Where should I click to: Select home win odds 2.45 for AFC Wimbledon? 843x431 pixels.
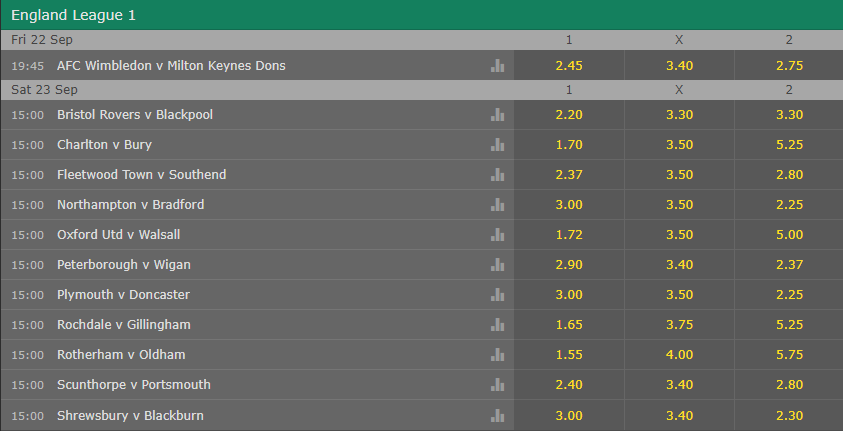(x=569, y=66)
